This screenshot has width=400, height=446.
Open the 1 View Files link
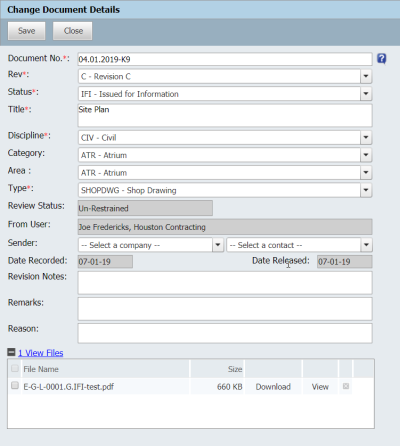click(x=41, y=353)
